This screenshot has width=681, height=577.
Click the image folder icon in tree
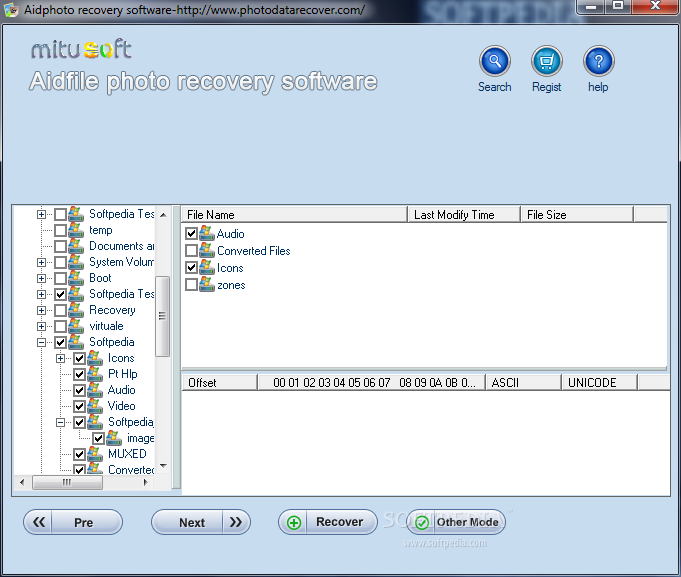pos(114,438)
